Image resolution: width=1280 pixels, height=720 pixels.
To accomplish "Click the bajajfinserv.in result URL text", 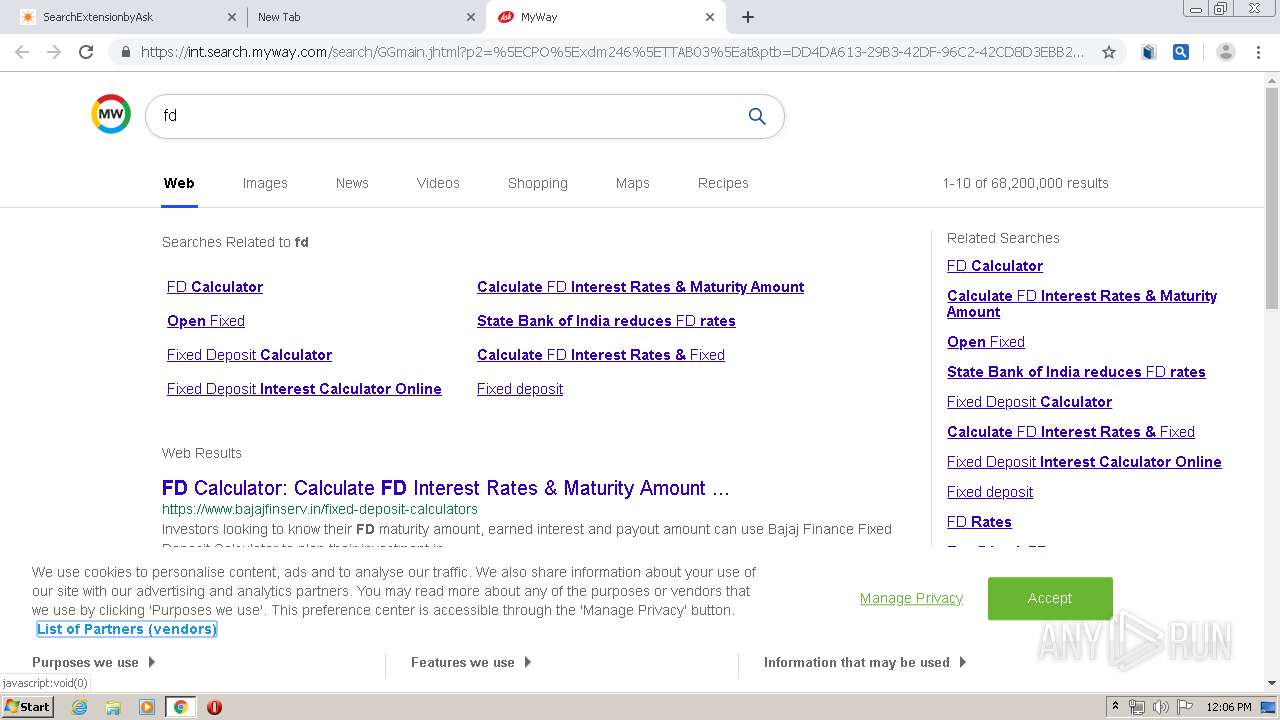I will pos(320,509).
